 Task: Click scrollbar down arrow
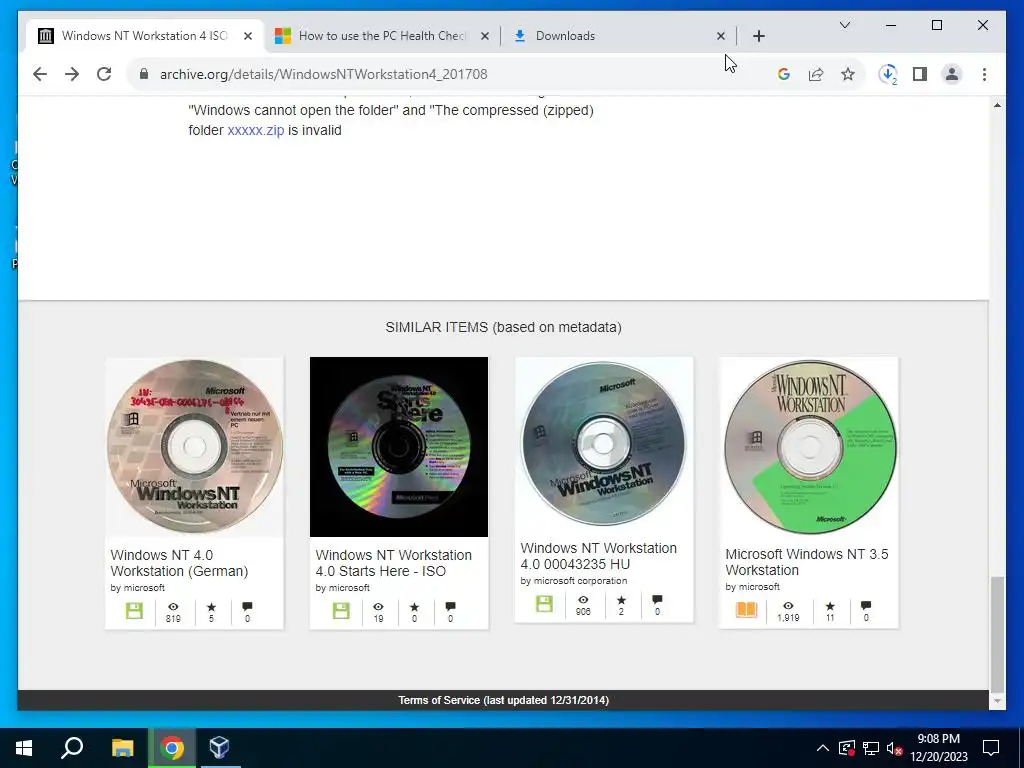(997, 701)
